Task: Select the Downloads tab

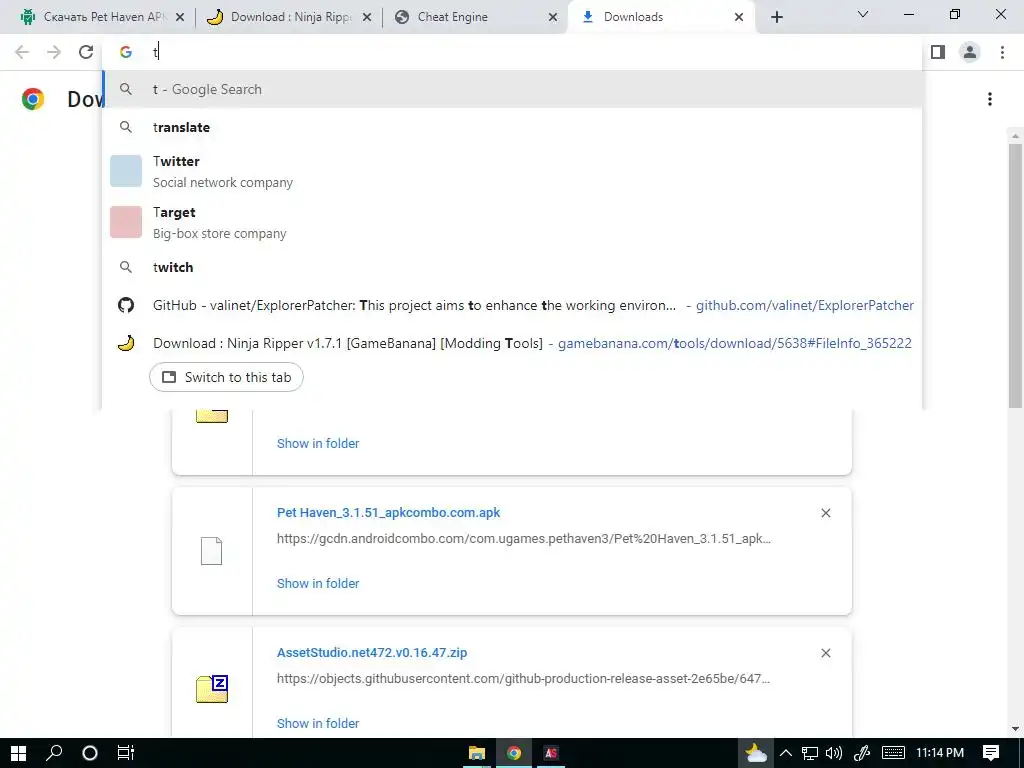Action: (x=660, y=17)
